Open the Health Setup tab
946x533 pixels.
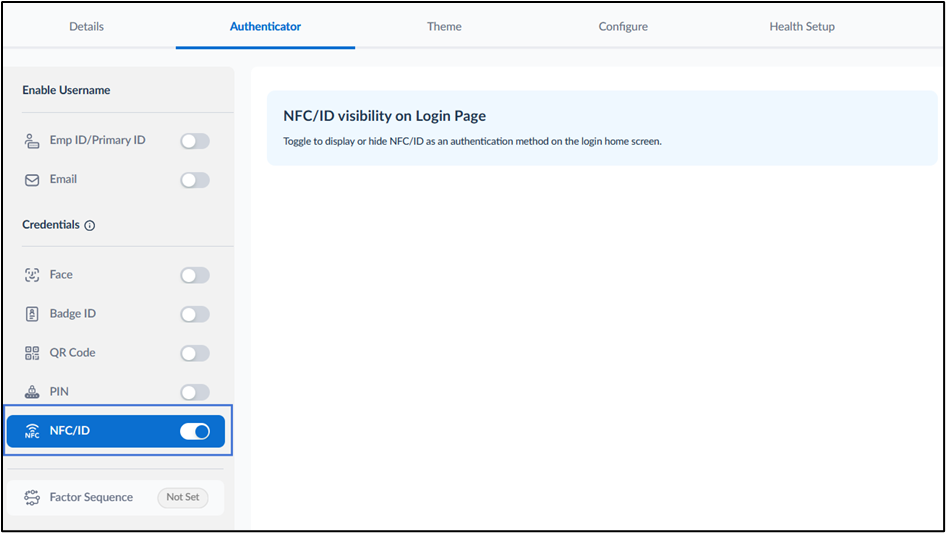(x=802, y=27)
